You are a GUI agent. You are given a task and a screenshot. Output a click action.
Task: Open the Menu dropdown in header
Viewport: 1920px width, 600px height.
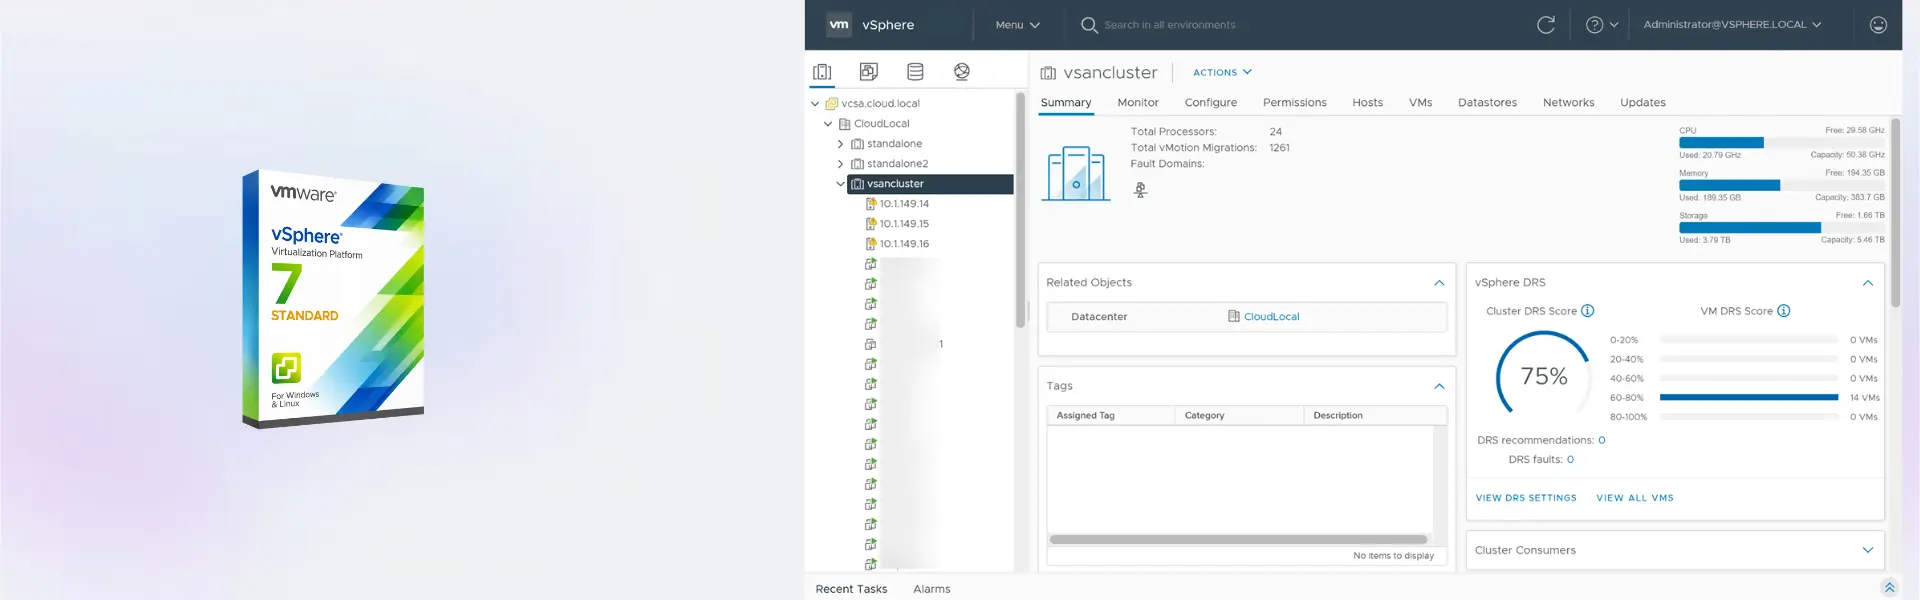tap(1018, 25)
